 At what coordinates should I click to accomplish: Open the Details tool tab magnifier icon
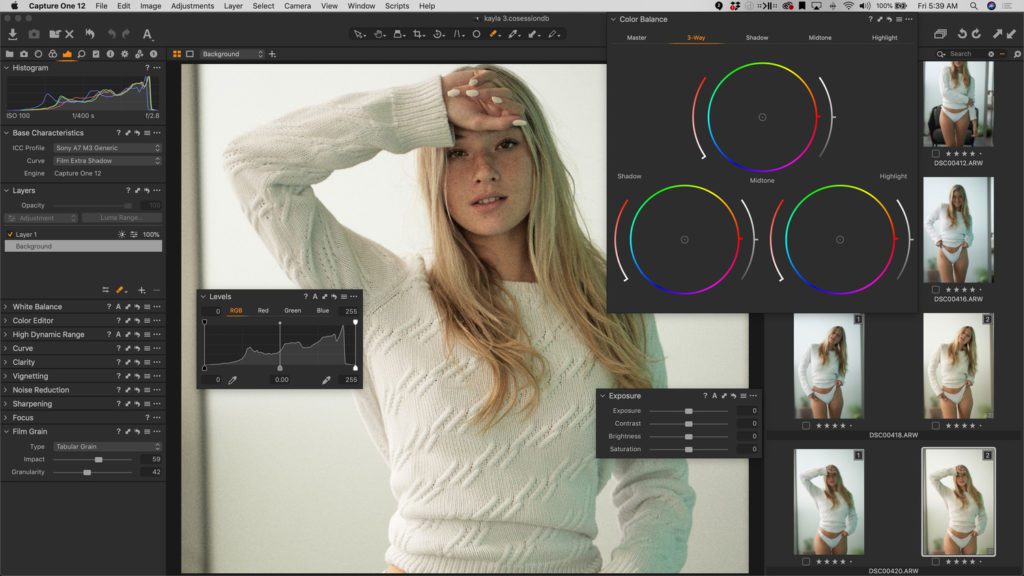pos(82,54)
